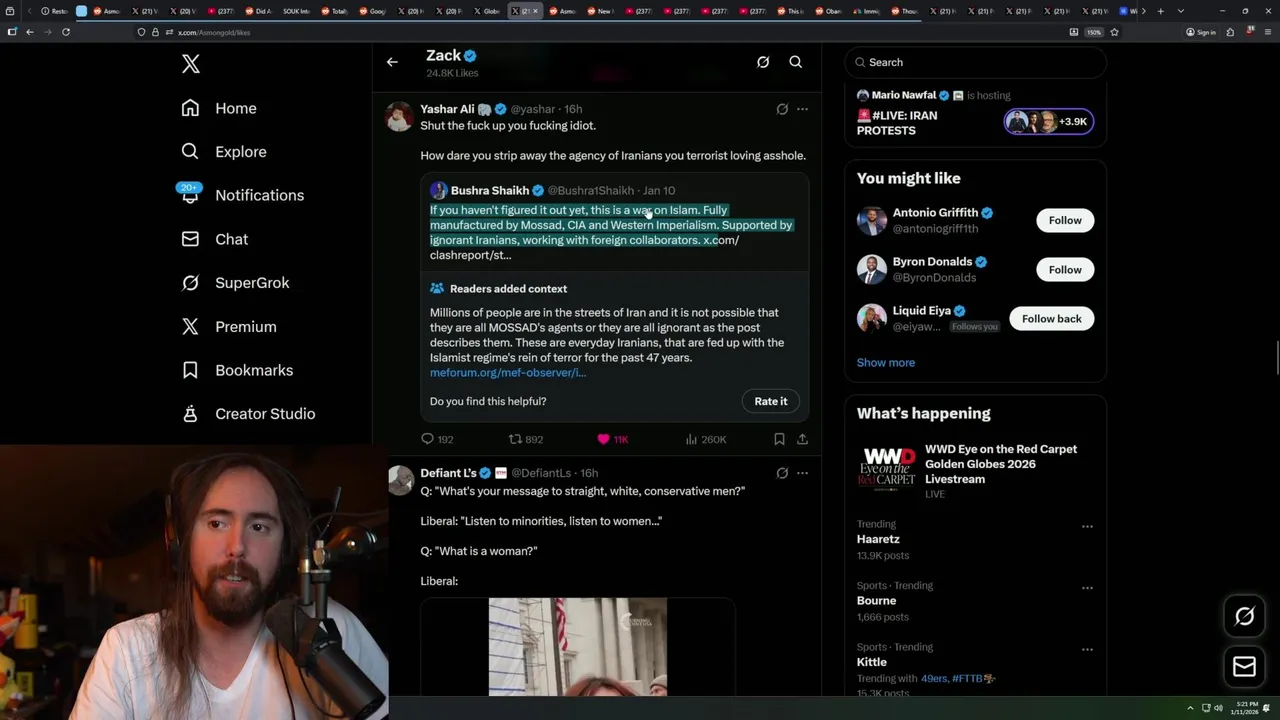Click Sign in in browser toolbar

click(1201, 32)
